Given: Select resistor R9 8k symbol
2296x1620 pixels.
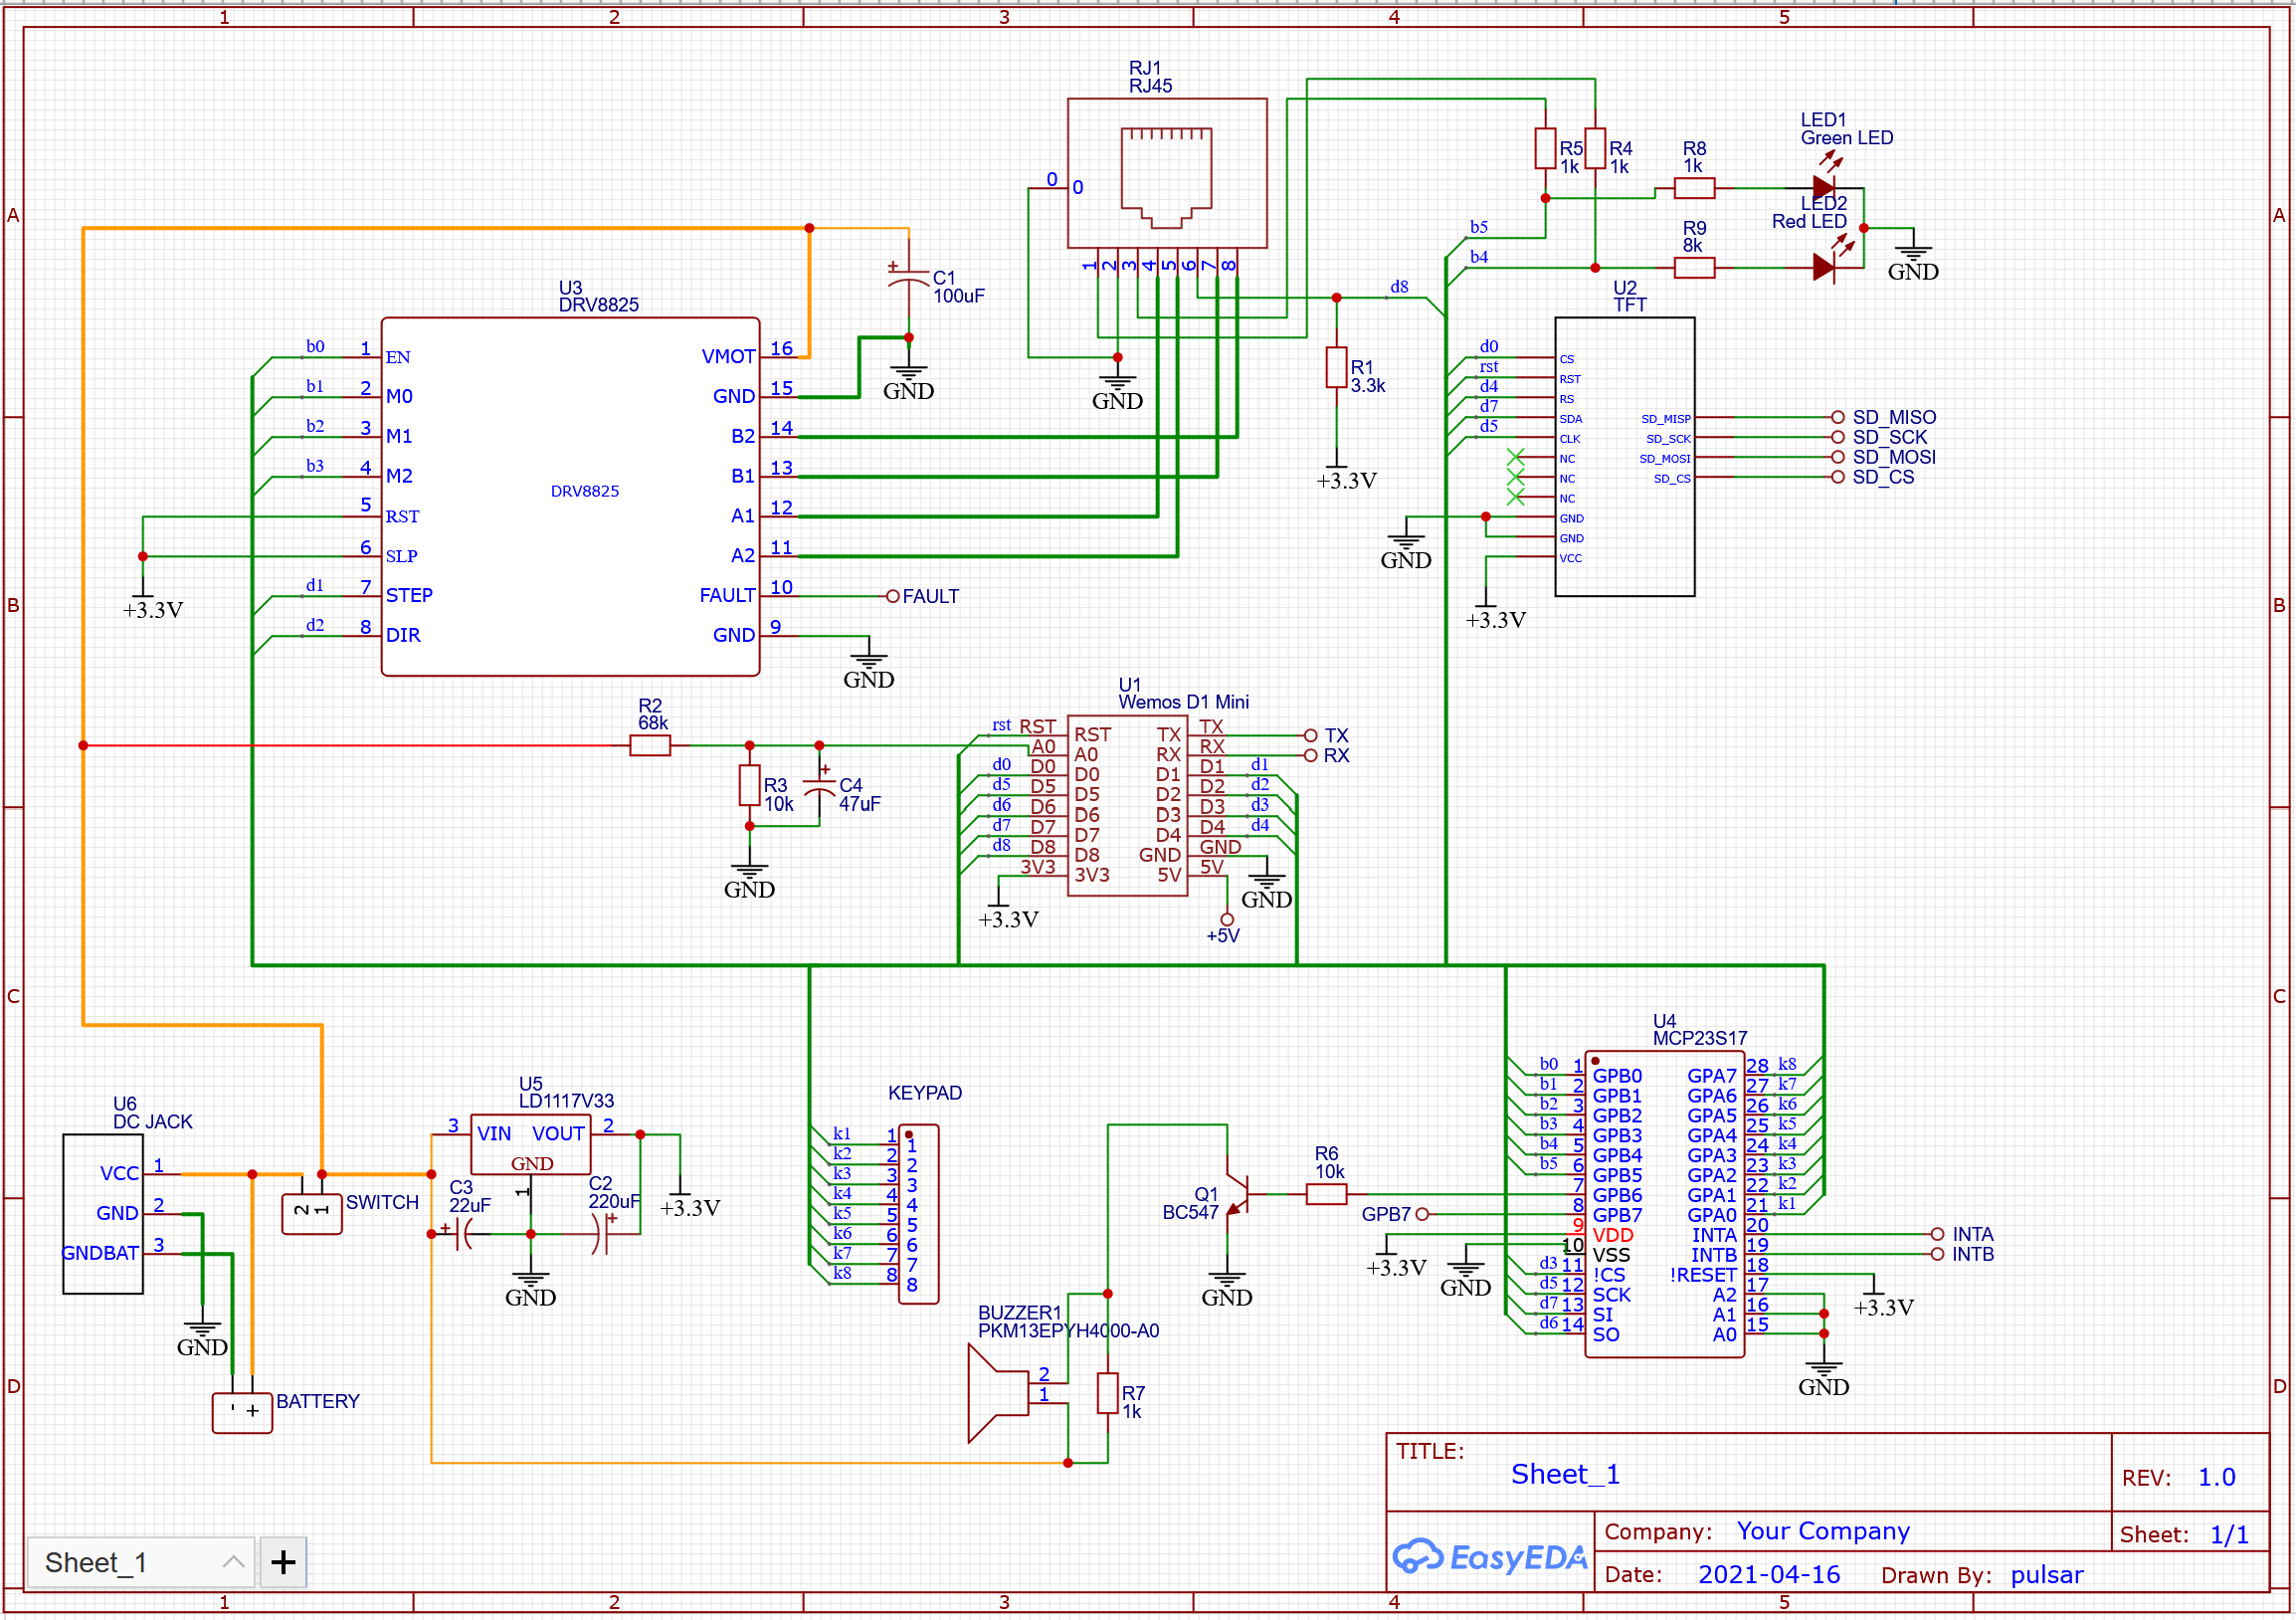Looking at the screenshot, I should point(1694,267).
